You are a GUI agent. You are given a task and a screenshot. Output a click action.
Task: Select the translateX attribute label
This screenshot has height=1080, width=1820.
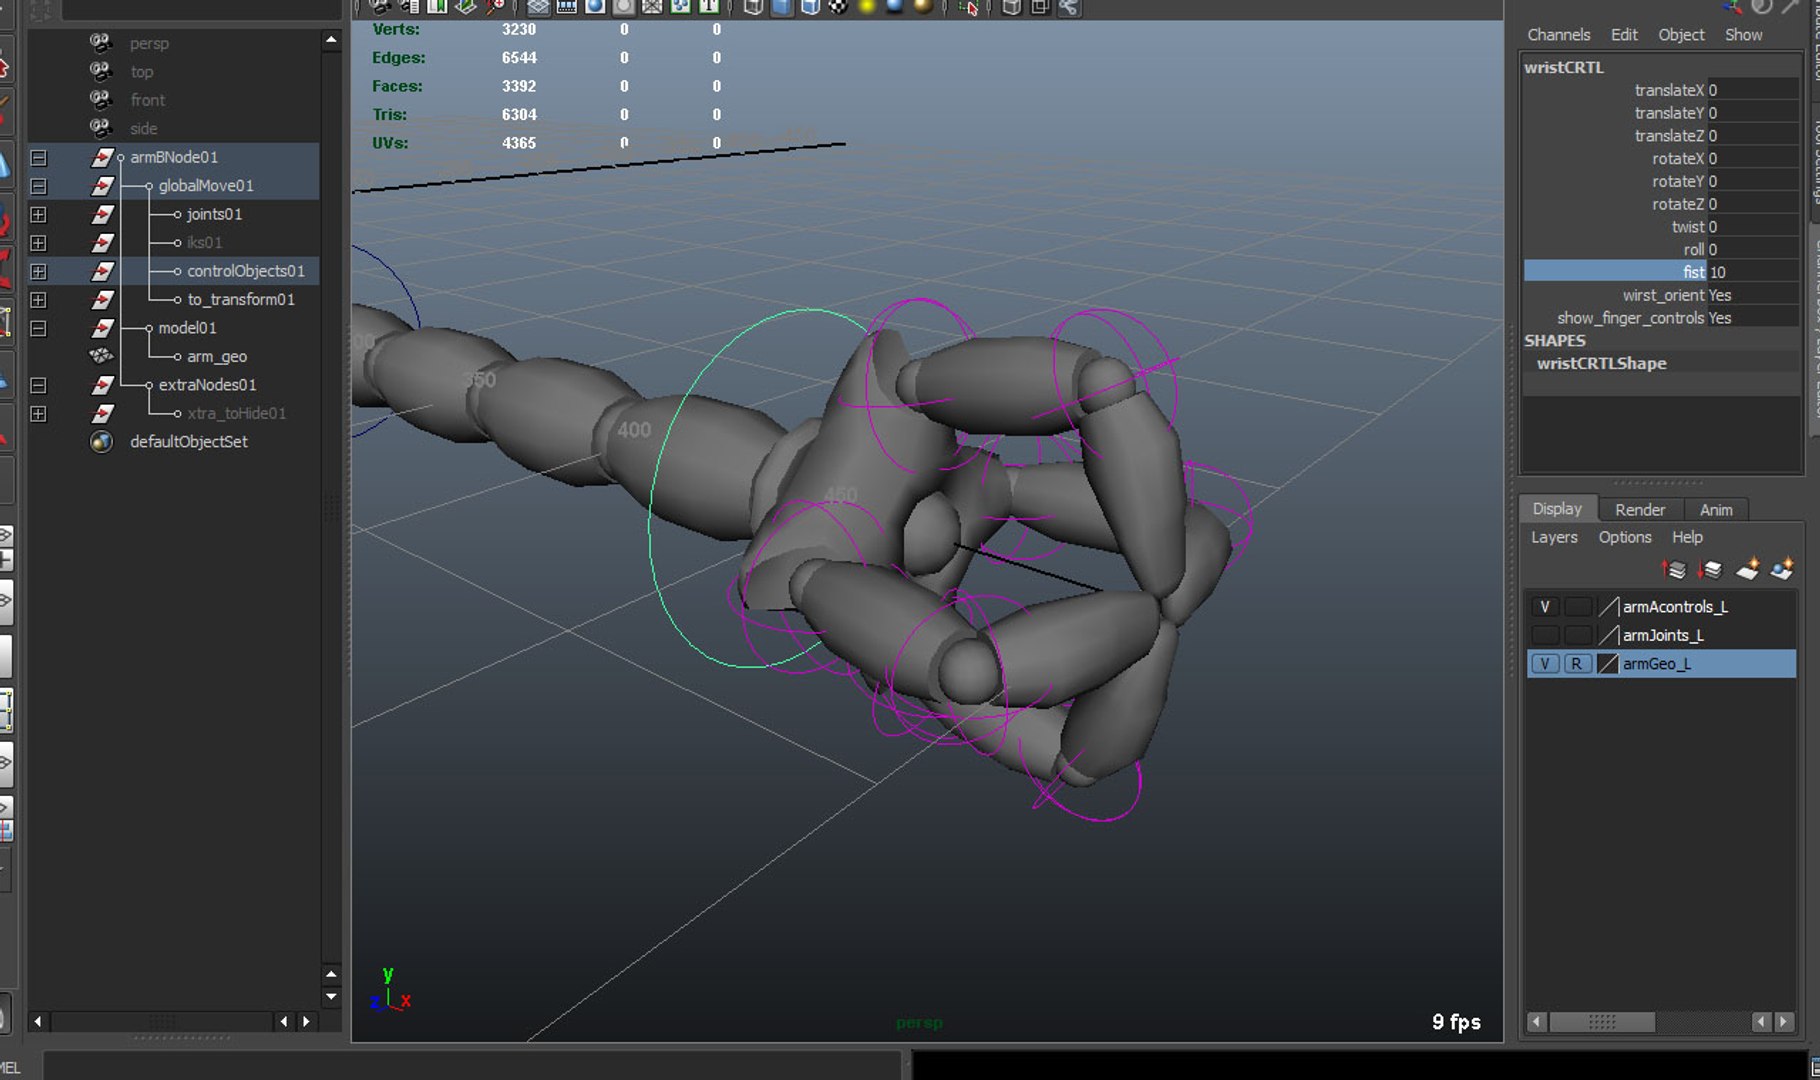[x=1669, y=90]
